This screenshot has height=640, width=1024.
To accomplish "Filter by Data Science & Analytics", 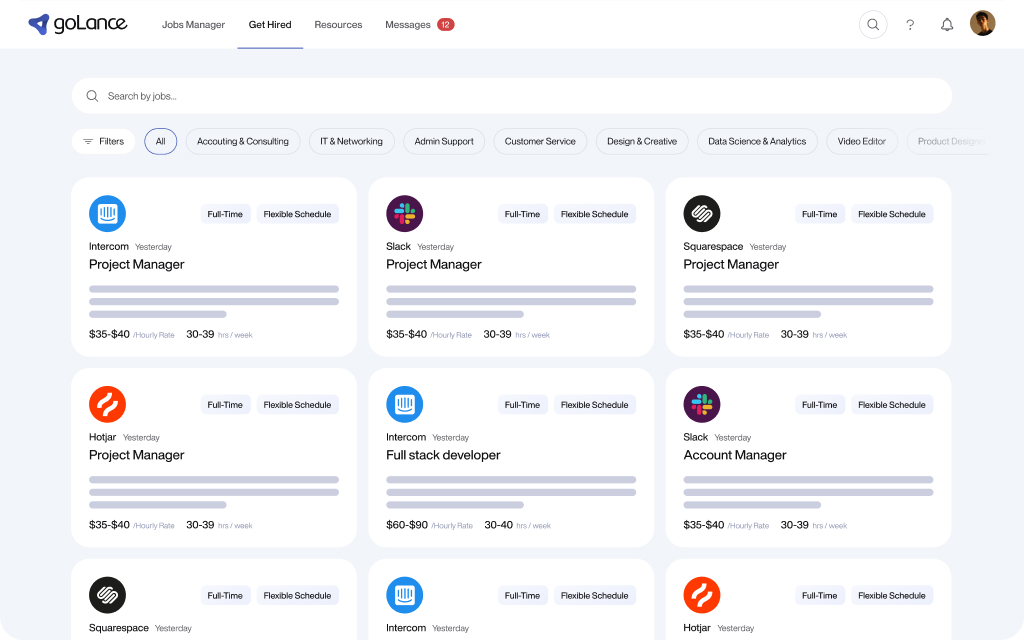I will click(758, 141).
